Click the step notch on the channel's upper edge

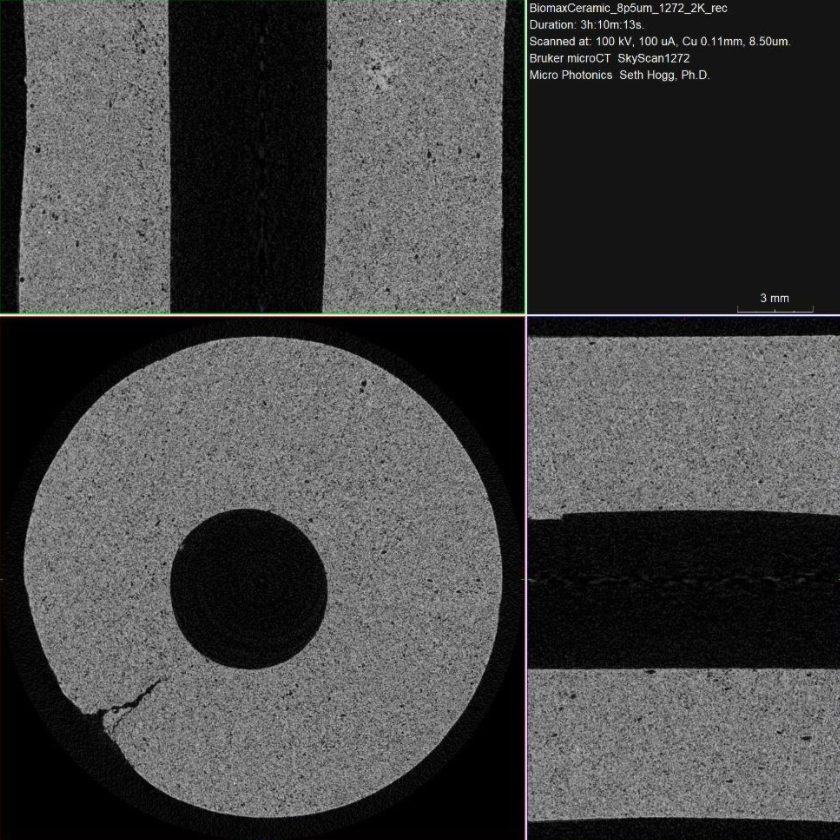pyautogui.click(x=562, y=517)
